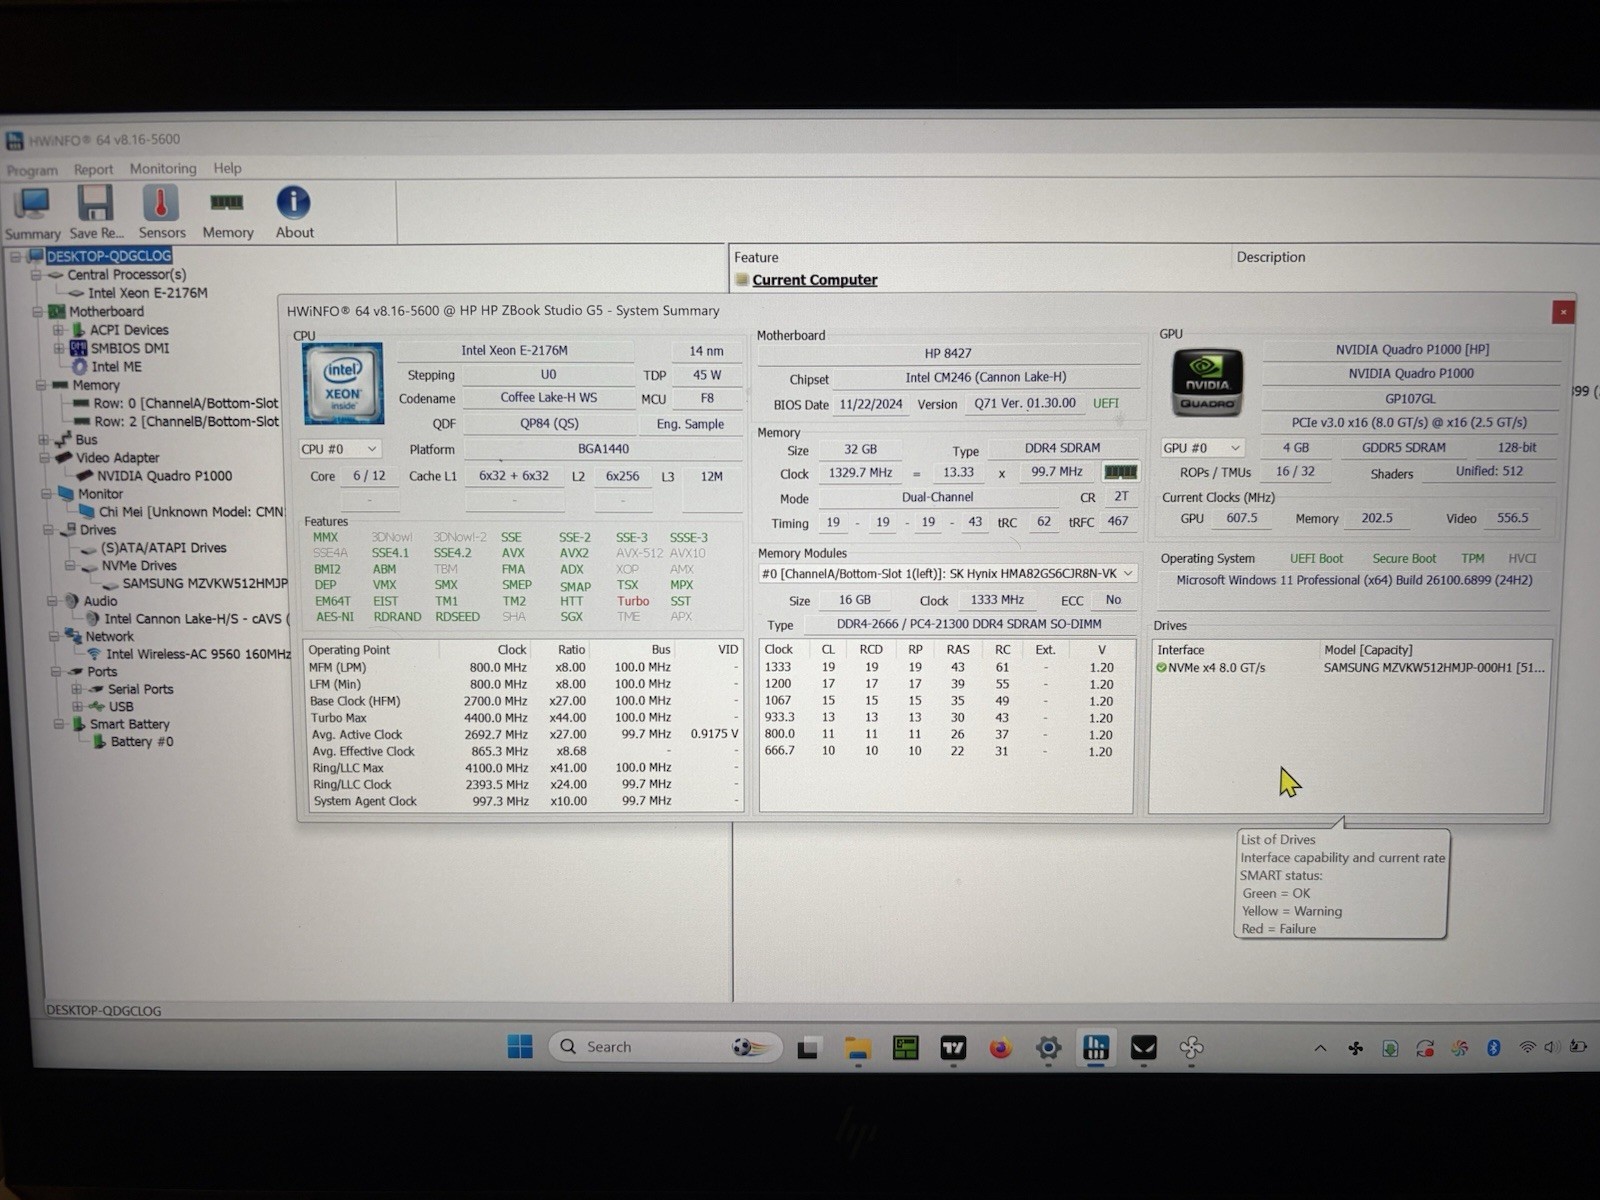Open the Help menu
This screenshot has width=1600, height=1200.
coord(227,168)
